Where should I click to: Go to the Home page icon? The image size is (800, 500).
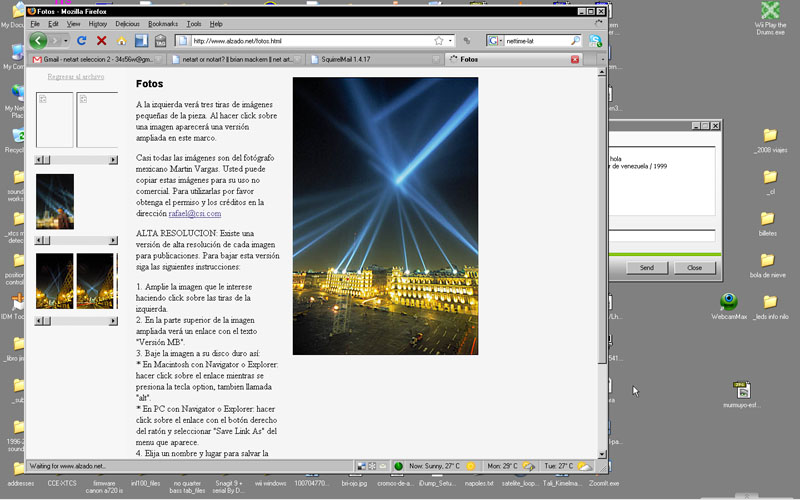(x=121, y=41)
